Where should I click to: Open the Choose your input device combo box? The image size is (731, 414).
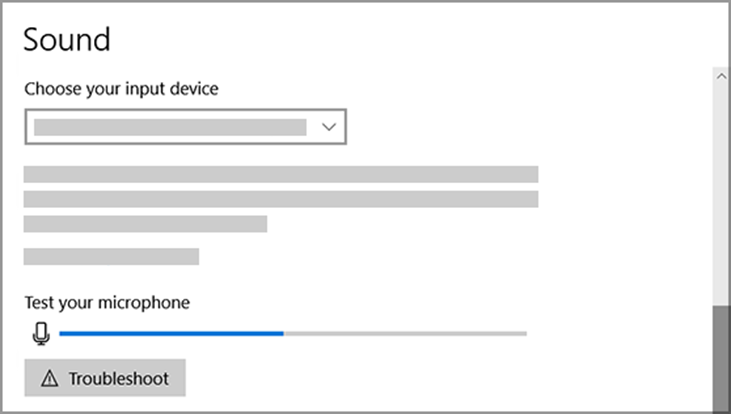[185, 127]
